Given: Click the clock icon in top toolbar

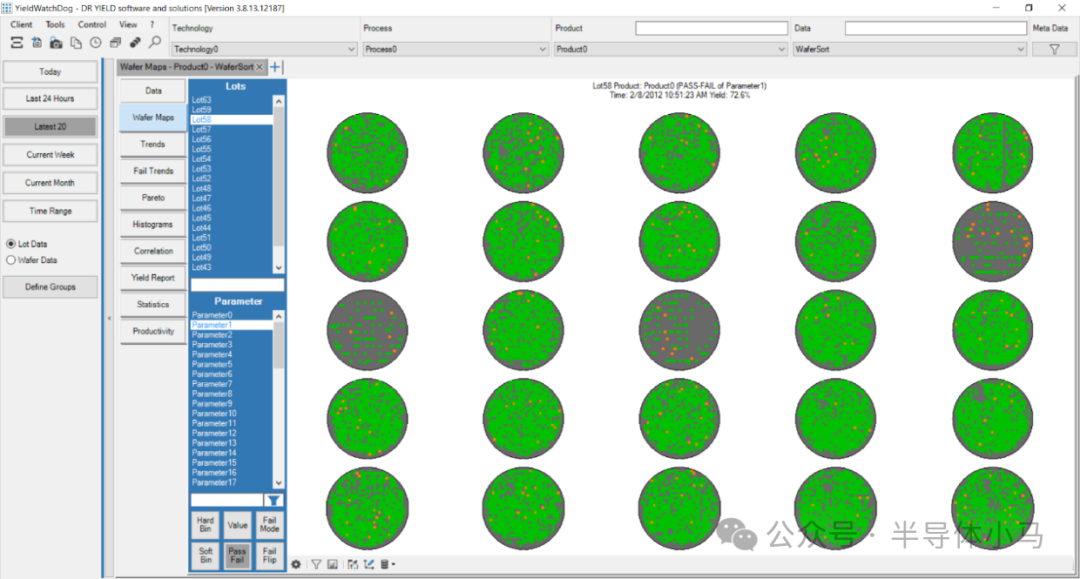Looking at the screenshot, I should tap(96, 43).
